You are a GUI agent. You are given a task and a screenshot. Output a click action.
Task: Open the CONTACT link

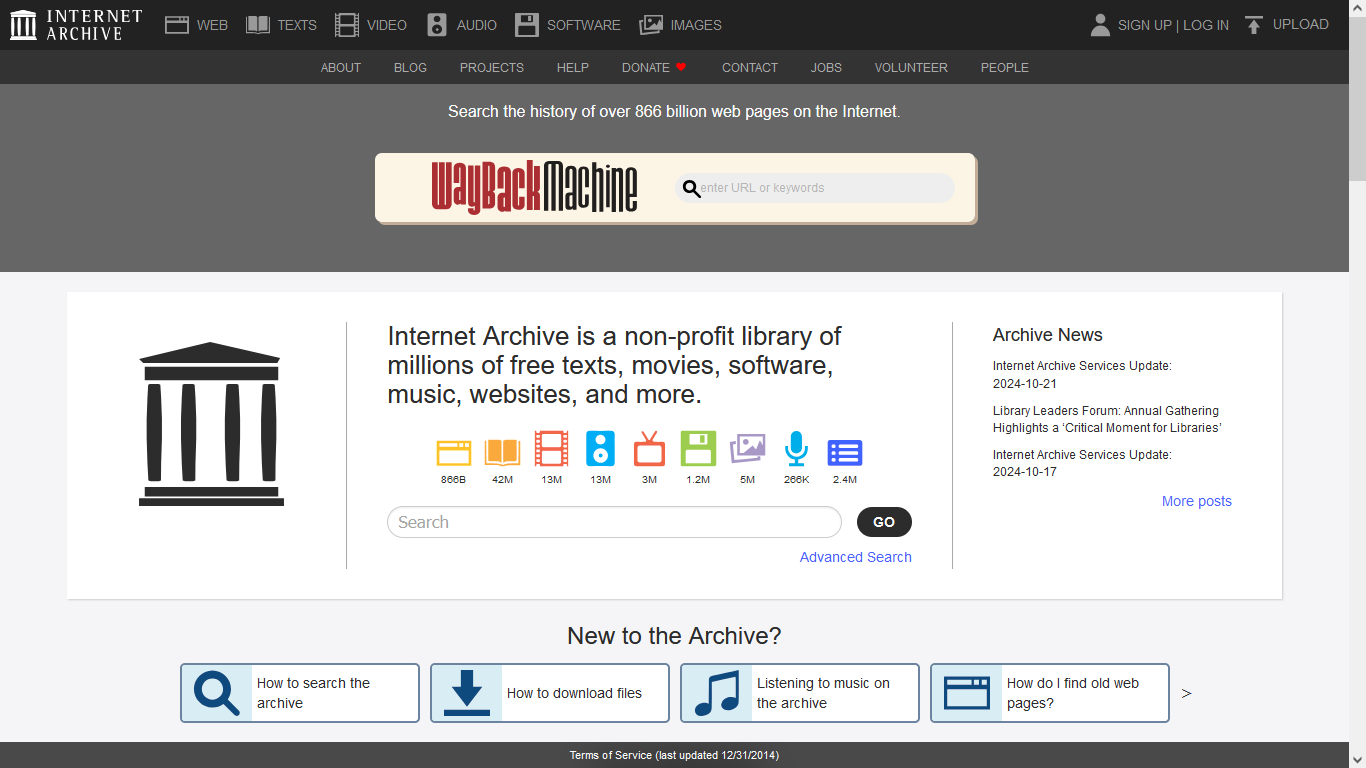750,68
